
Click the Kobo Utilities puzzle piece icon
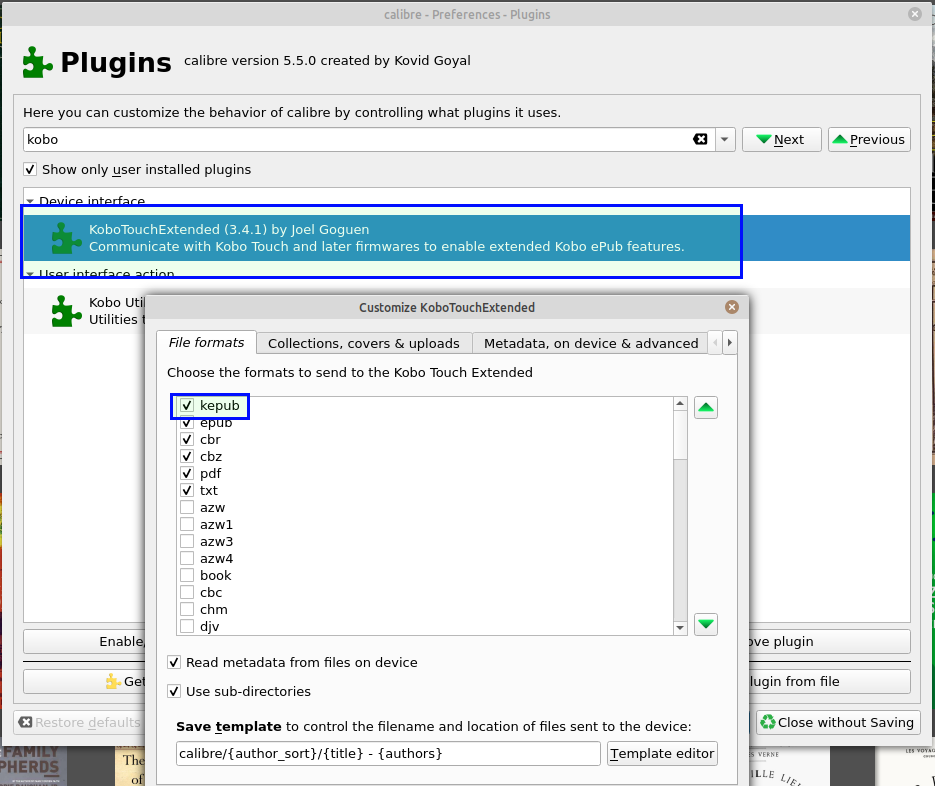[66, 311]
